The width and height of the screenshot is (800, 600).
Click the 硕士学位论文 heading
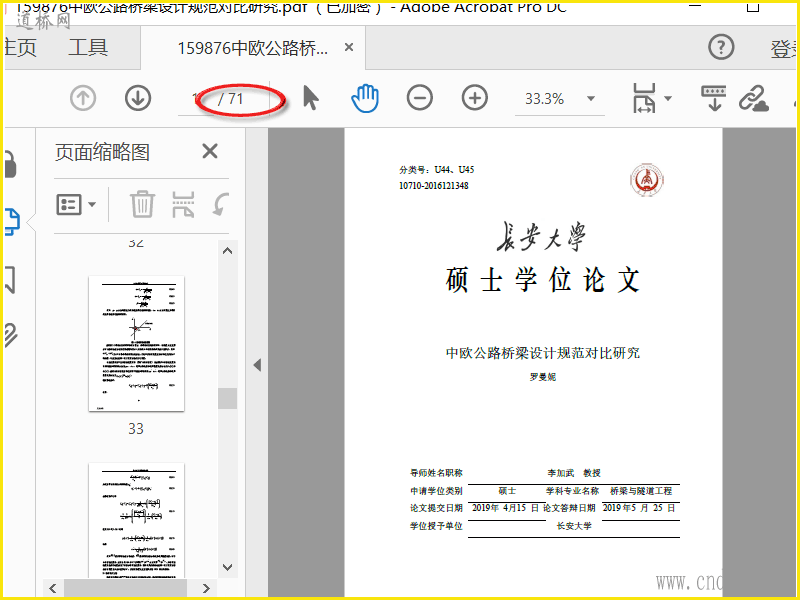tap(543, 280)
